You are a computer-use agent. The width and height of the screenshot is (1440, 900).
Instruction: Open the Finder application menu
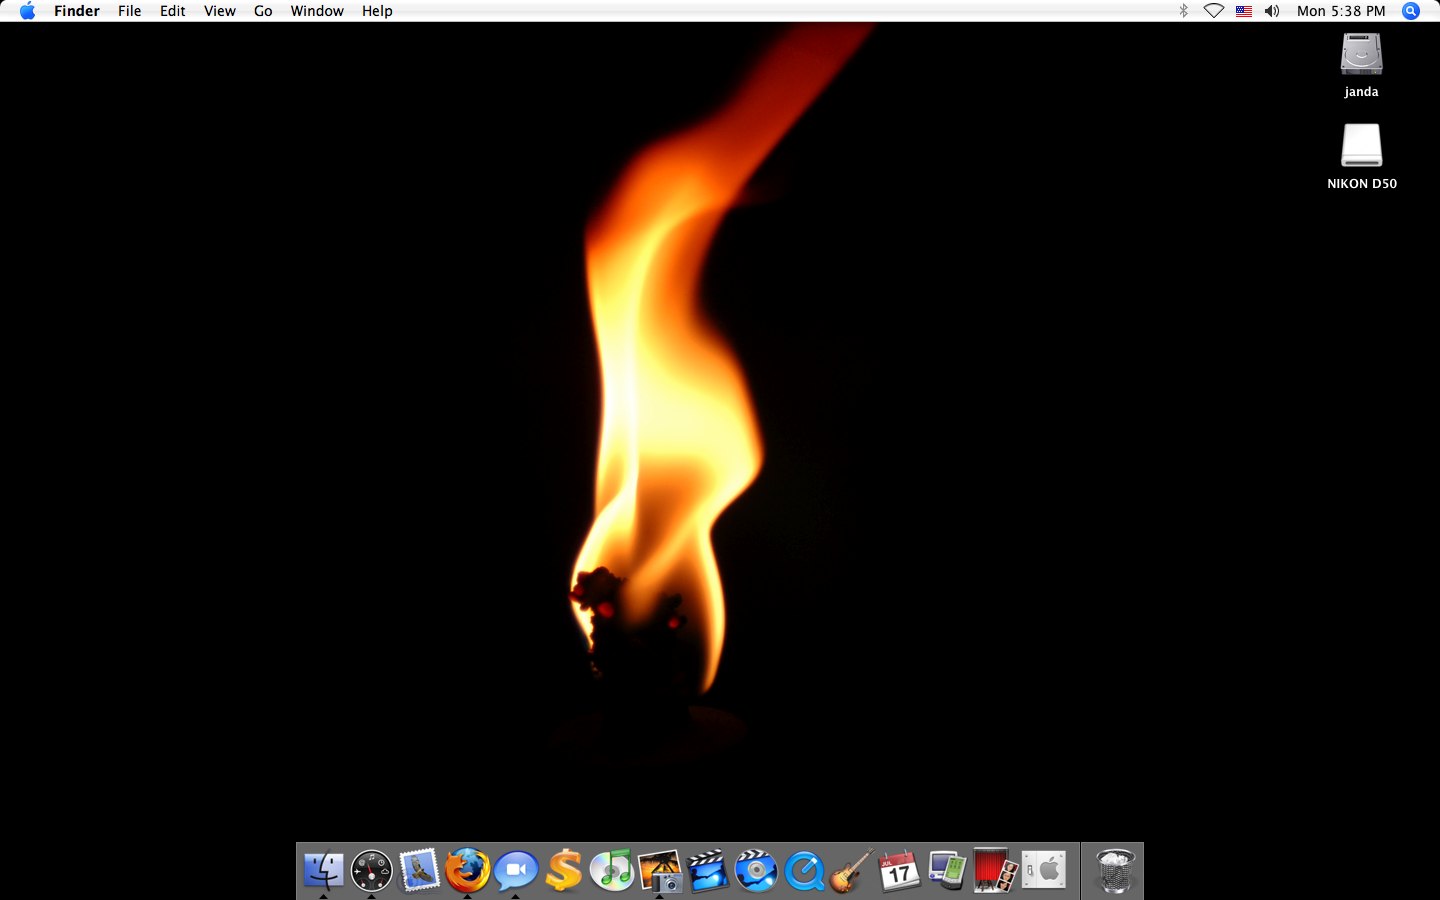[x=77, y=11]
